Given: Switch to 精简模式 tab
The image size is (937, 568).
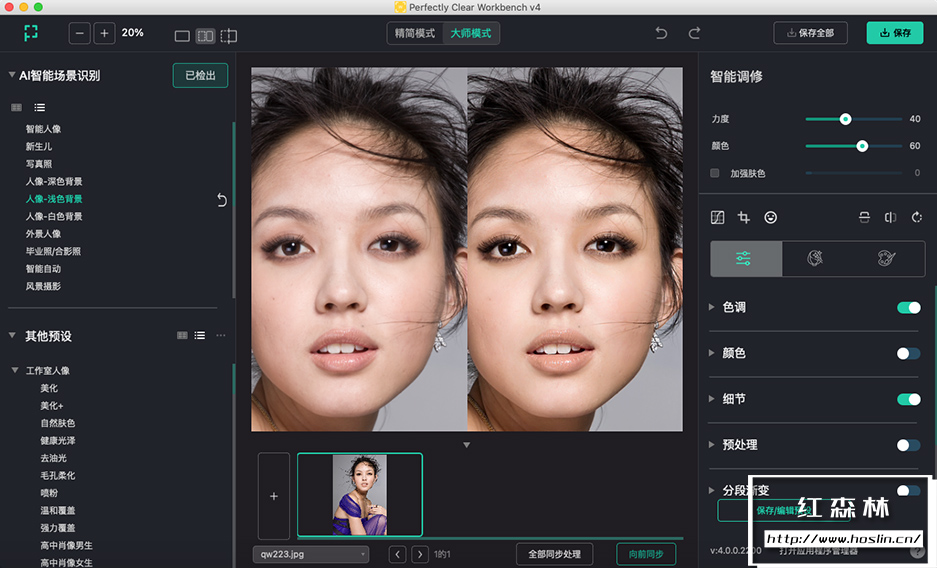Looking at the screenshot, I should coord(415,33).
